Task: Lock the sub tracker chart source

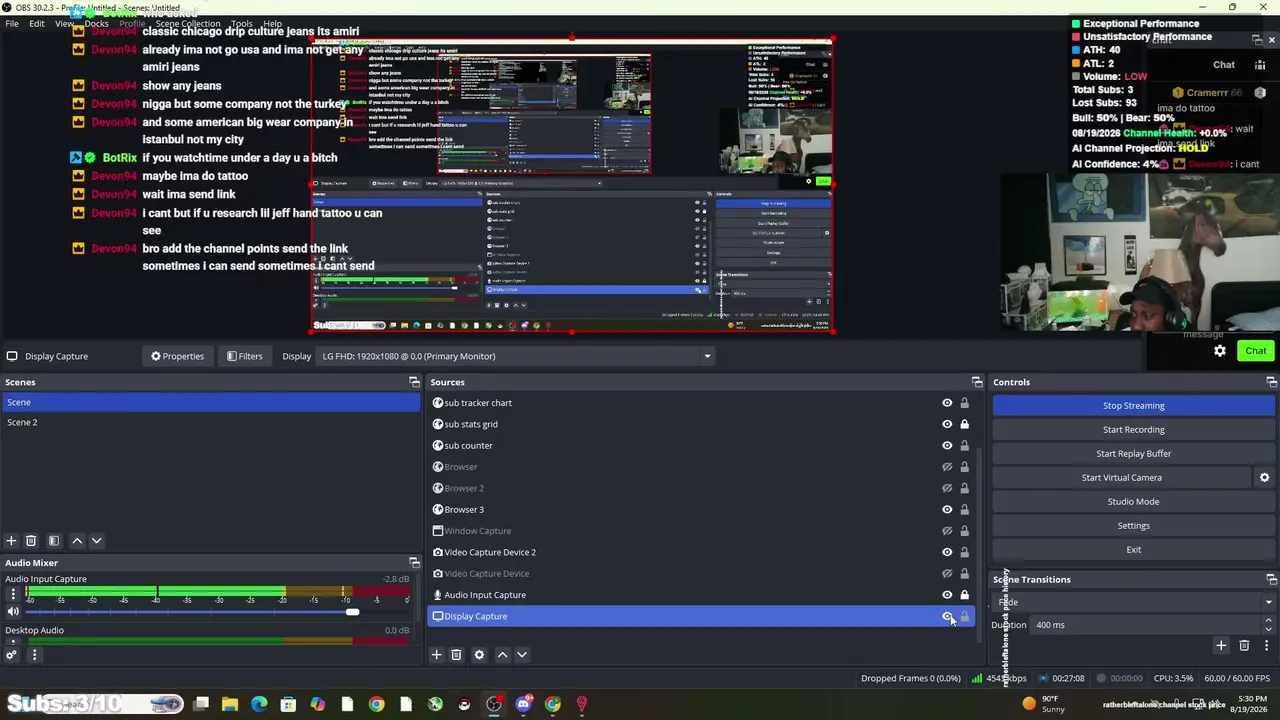Action: tap(964, 403)
